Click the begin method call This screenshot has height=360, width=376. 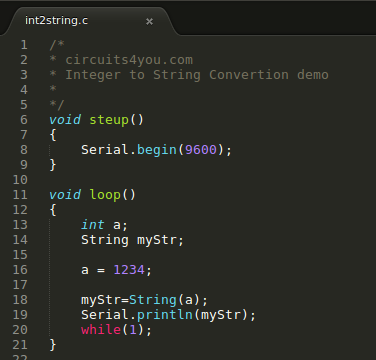(x=157, y=150)
